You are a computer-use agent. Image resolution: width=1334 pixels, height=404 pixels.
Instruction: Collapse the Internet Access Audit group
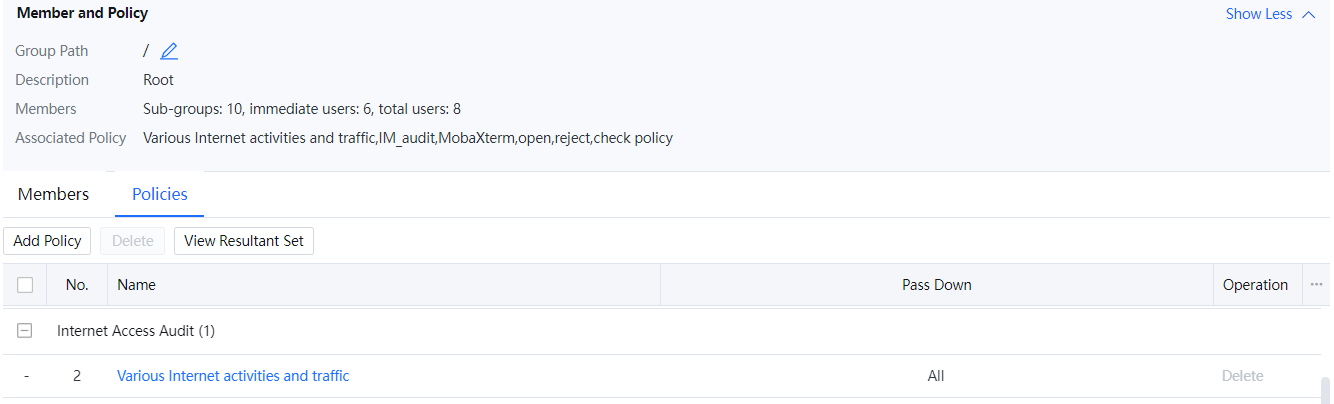point(25,330)
